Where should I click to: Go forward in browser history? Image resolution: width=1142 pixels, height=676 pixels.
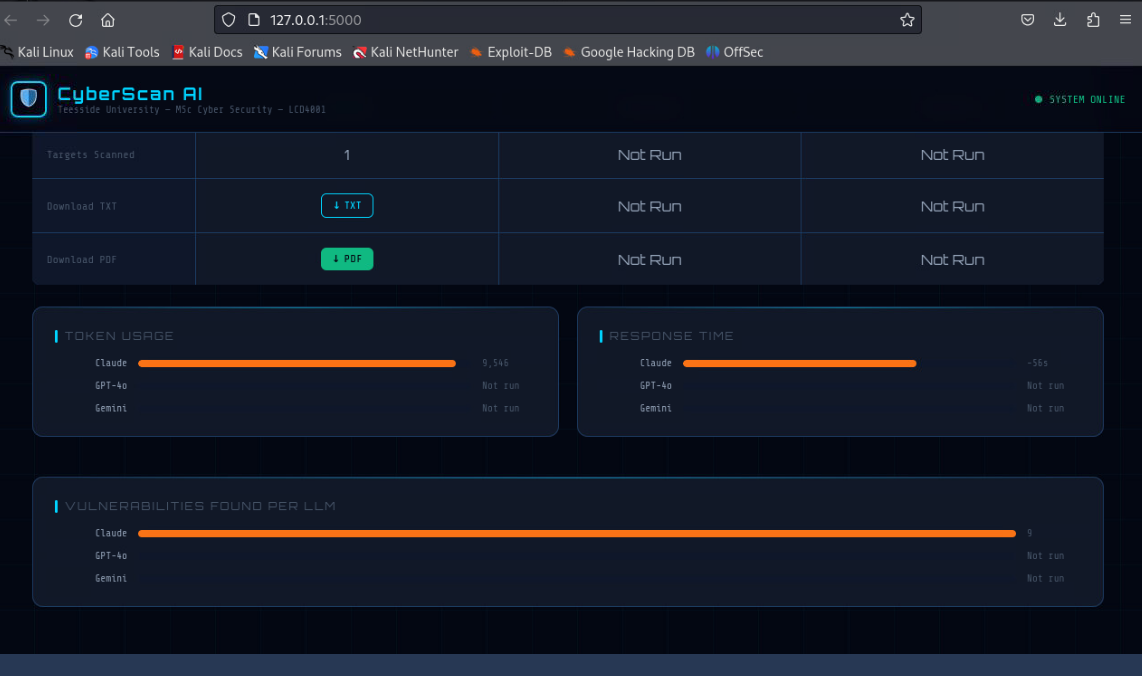coord(43,20)
